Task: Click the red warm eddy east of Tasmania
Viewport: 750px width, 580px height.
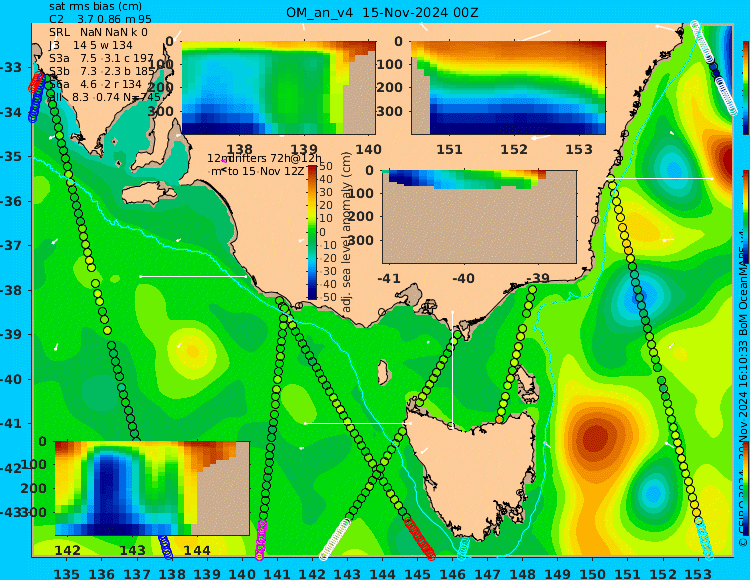Action: (596, 438)
